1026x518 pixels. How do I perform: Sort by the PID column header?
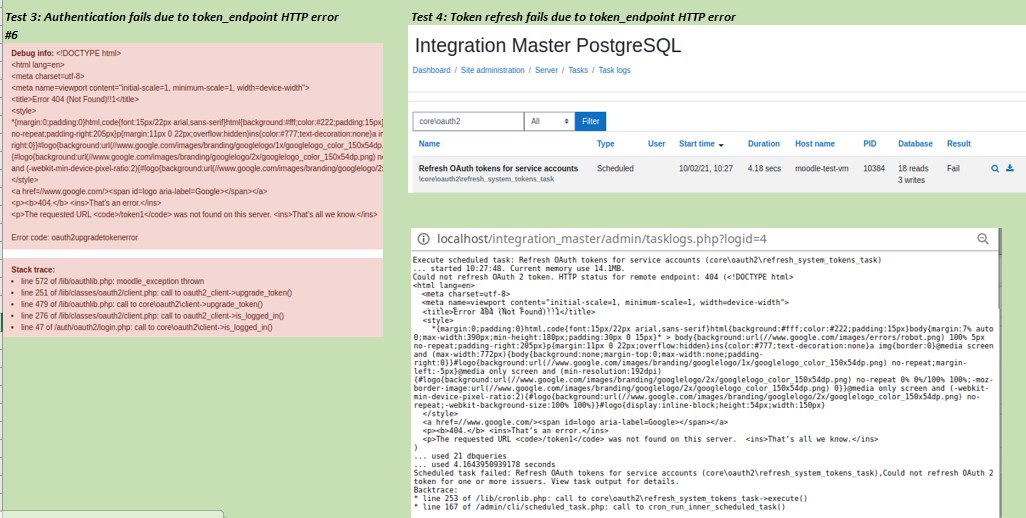870,144
